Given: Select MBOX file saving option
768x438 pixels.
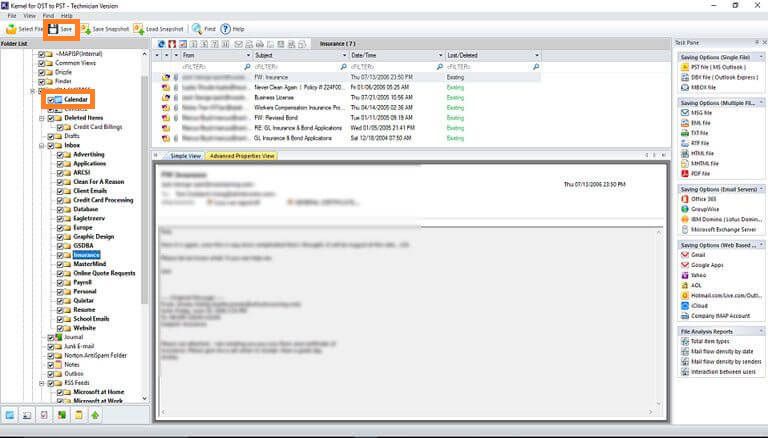Looking at the screenshot, I should [698, 87].
